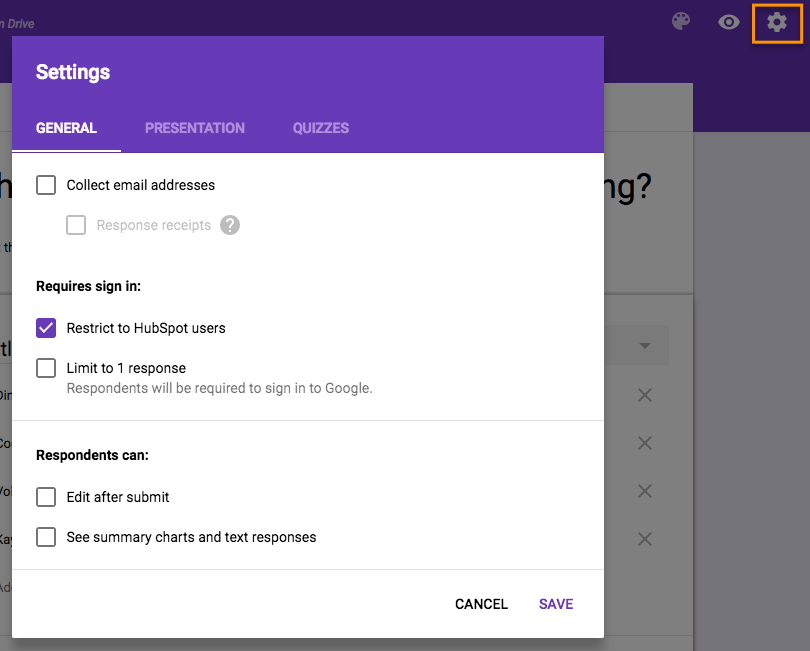Screen dimensions: 810x651
Task: Enable See summary charts and text responses
Action: click(46, 537)
